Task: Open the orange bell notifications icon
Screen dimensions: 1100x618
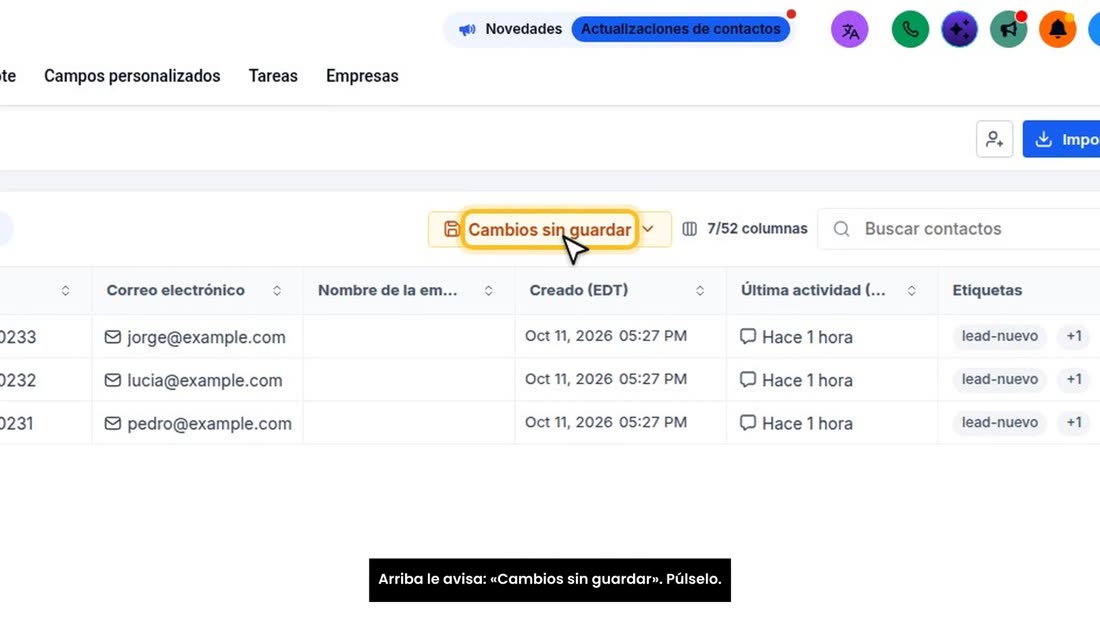Action: click(1057, 29)
